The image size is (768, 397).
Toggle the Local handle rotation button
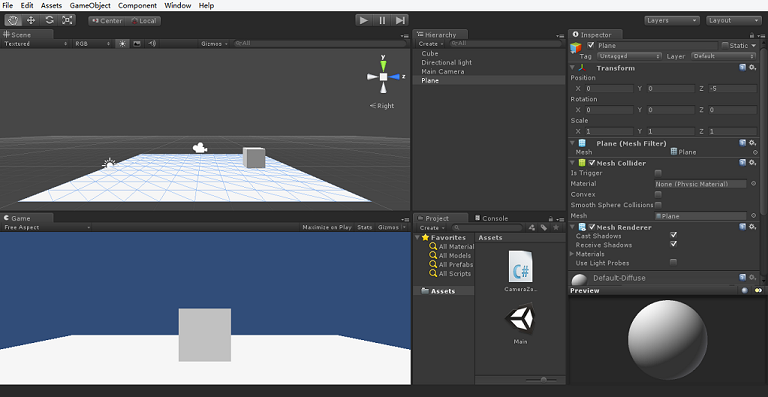pyautogui.click(x=143, y=21)
